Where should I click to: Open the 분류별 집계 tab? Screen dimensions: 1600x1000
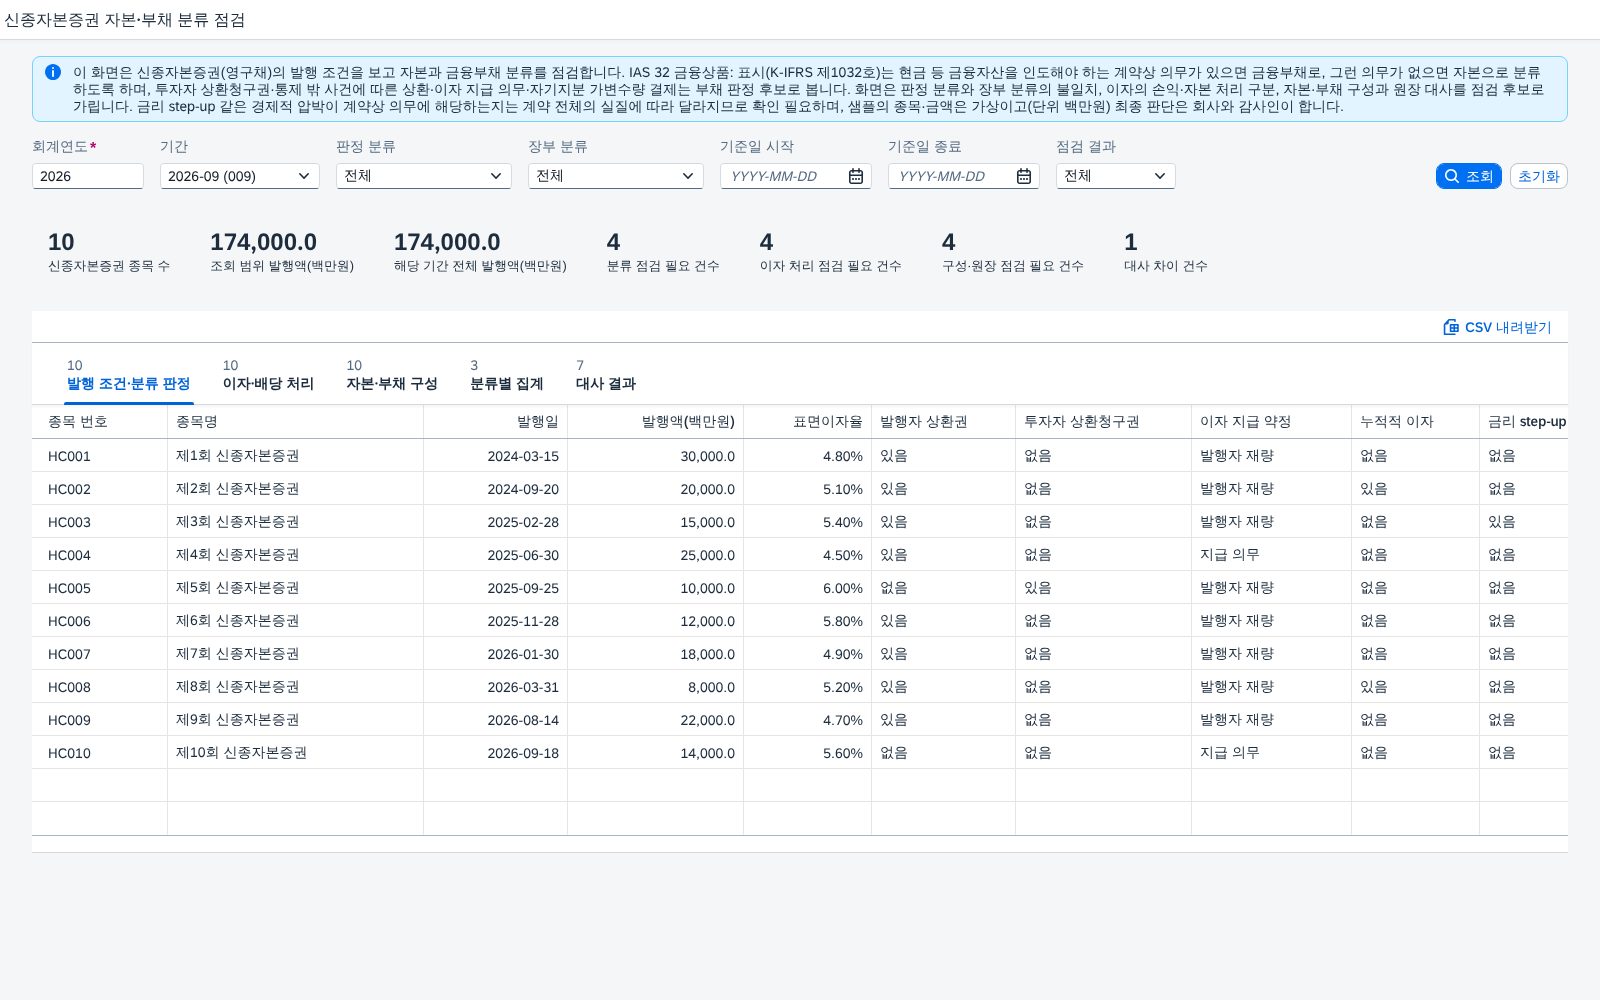(x=507, y=375)
